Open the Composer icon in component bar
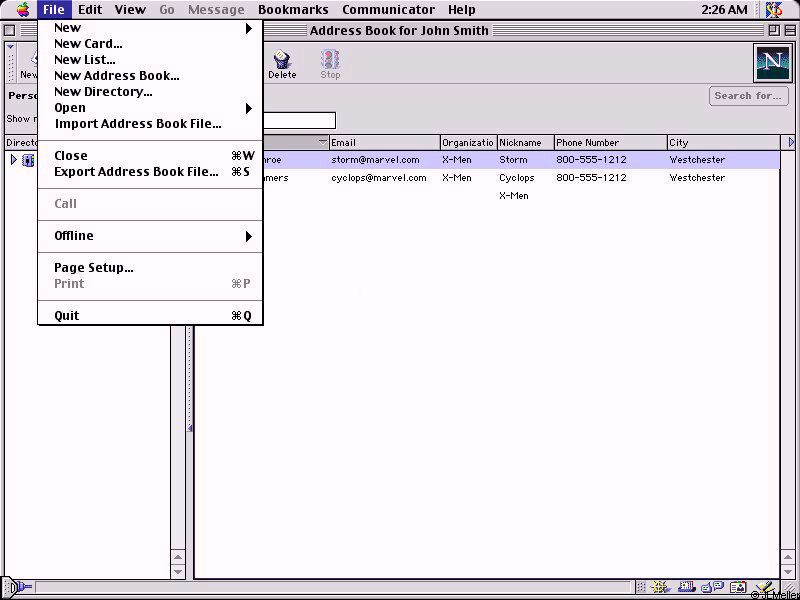This screenshot has height=600, width=800. [x=762, y=588]
